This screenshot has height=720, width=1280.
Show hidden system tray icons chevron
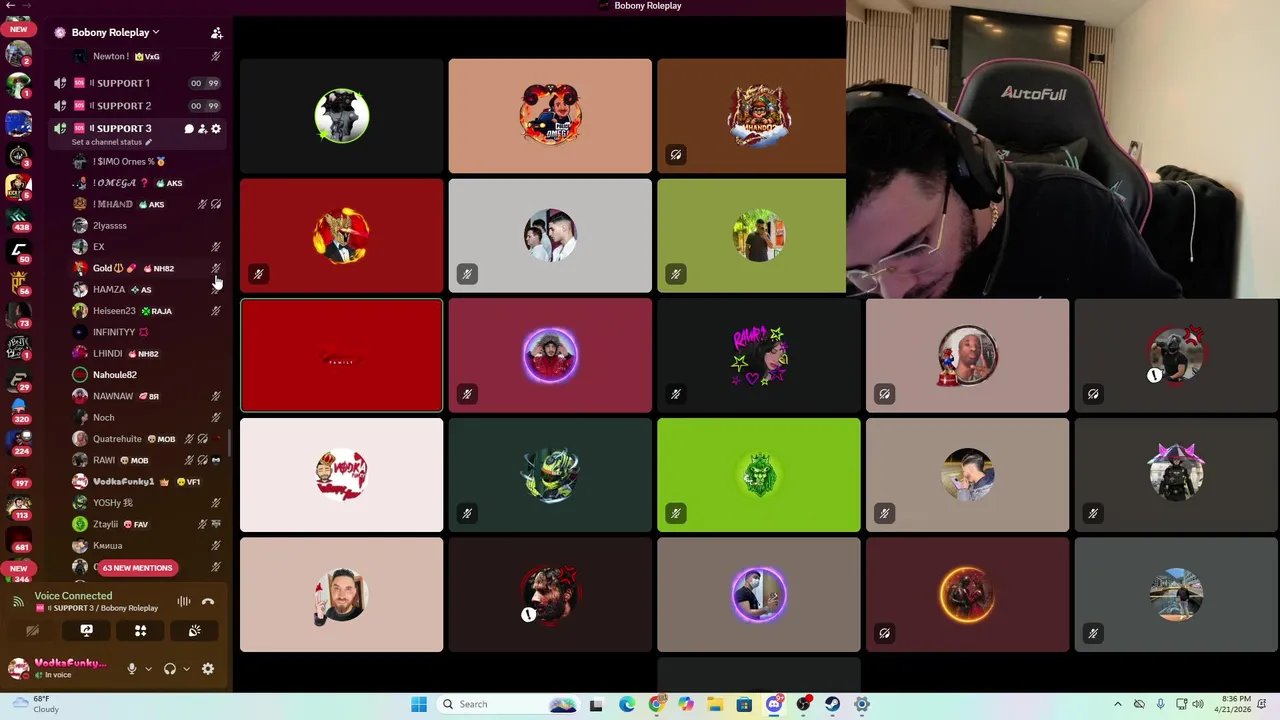point(1117,704)
